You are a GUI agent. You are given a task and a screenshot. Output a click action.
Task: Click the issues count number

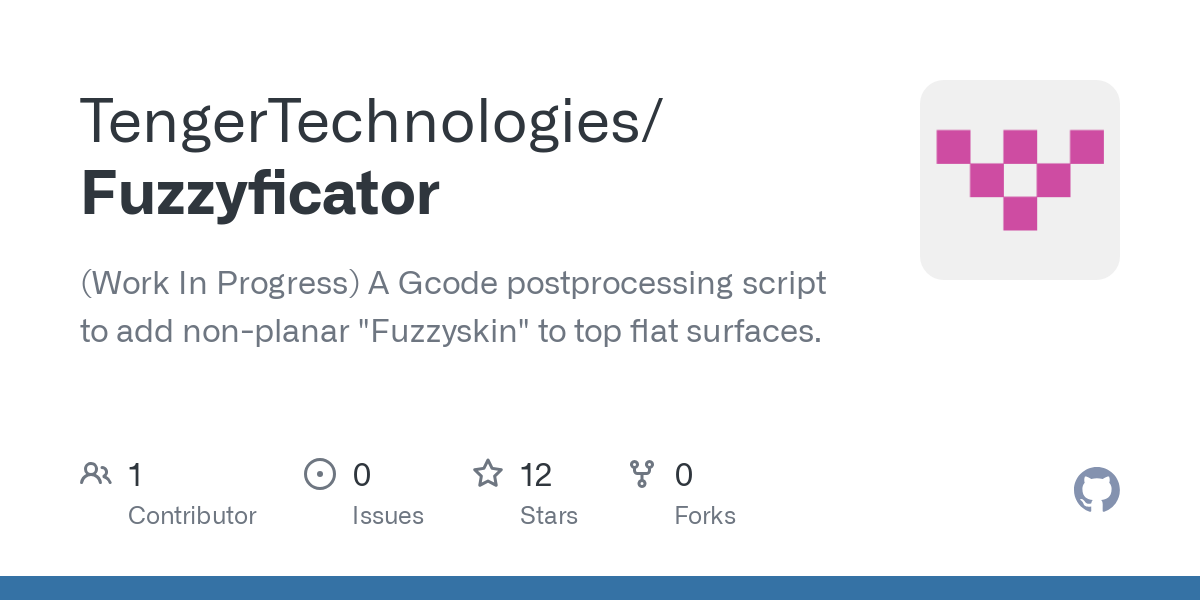[362, 474]
